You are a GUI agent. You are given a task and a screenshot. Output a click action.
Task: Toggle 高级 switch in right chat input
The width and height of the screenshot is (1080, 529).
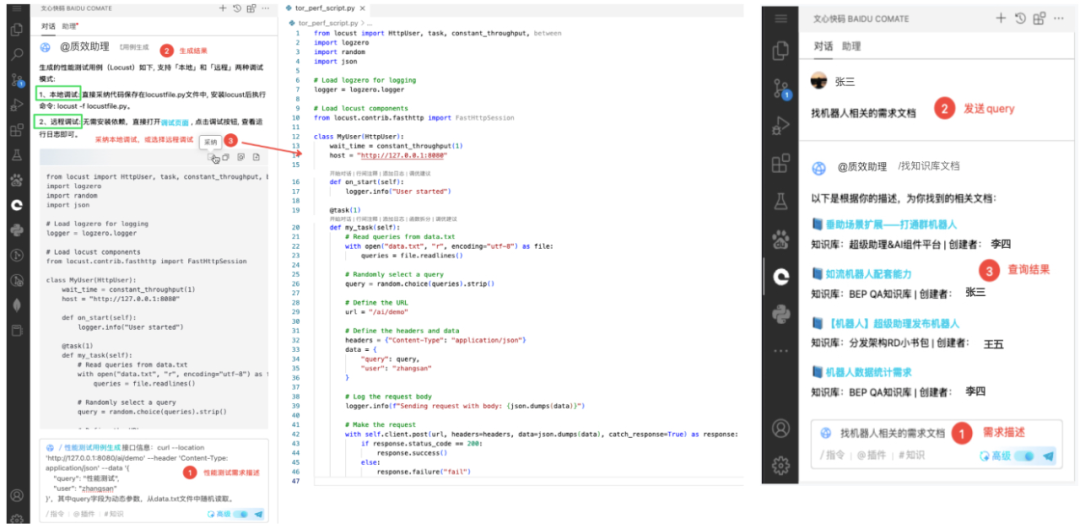pyautogui.click(x=1025, y=455)
